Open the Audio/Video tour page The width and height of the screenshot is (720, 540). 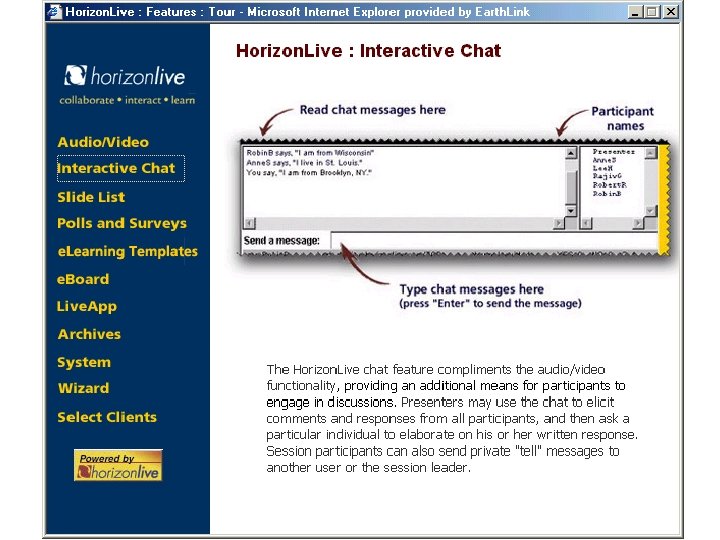(x=103, y=142)
